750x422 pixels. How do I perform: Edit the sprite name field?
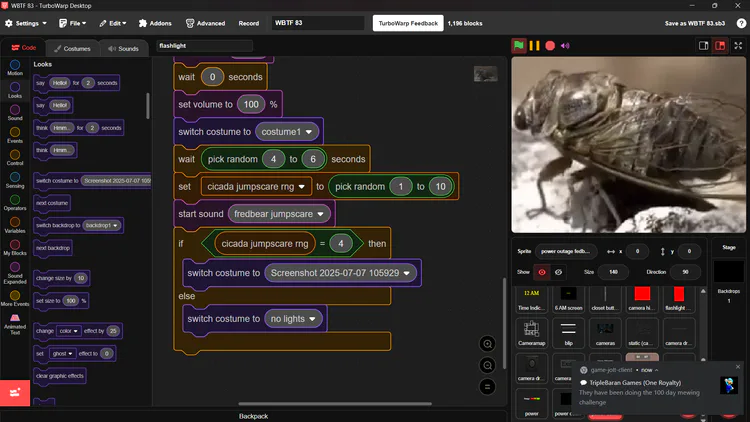pos(565,251)
